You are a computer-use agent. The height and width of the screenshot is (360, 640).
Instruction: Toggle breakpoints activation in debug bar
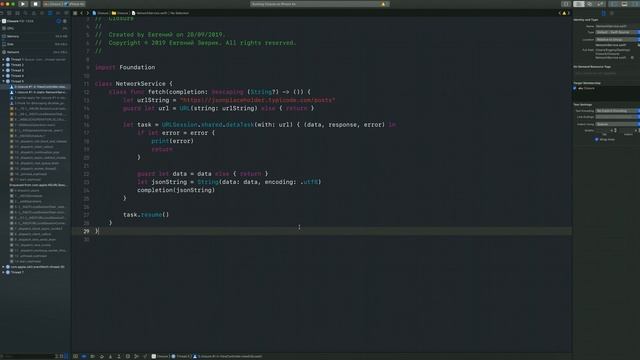coord(84,356)
